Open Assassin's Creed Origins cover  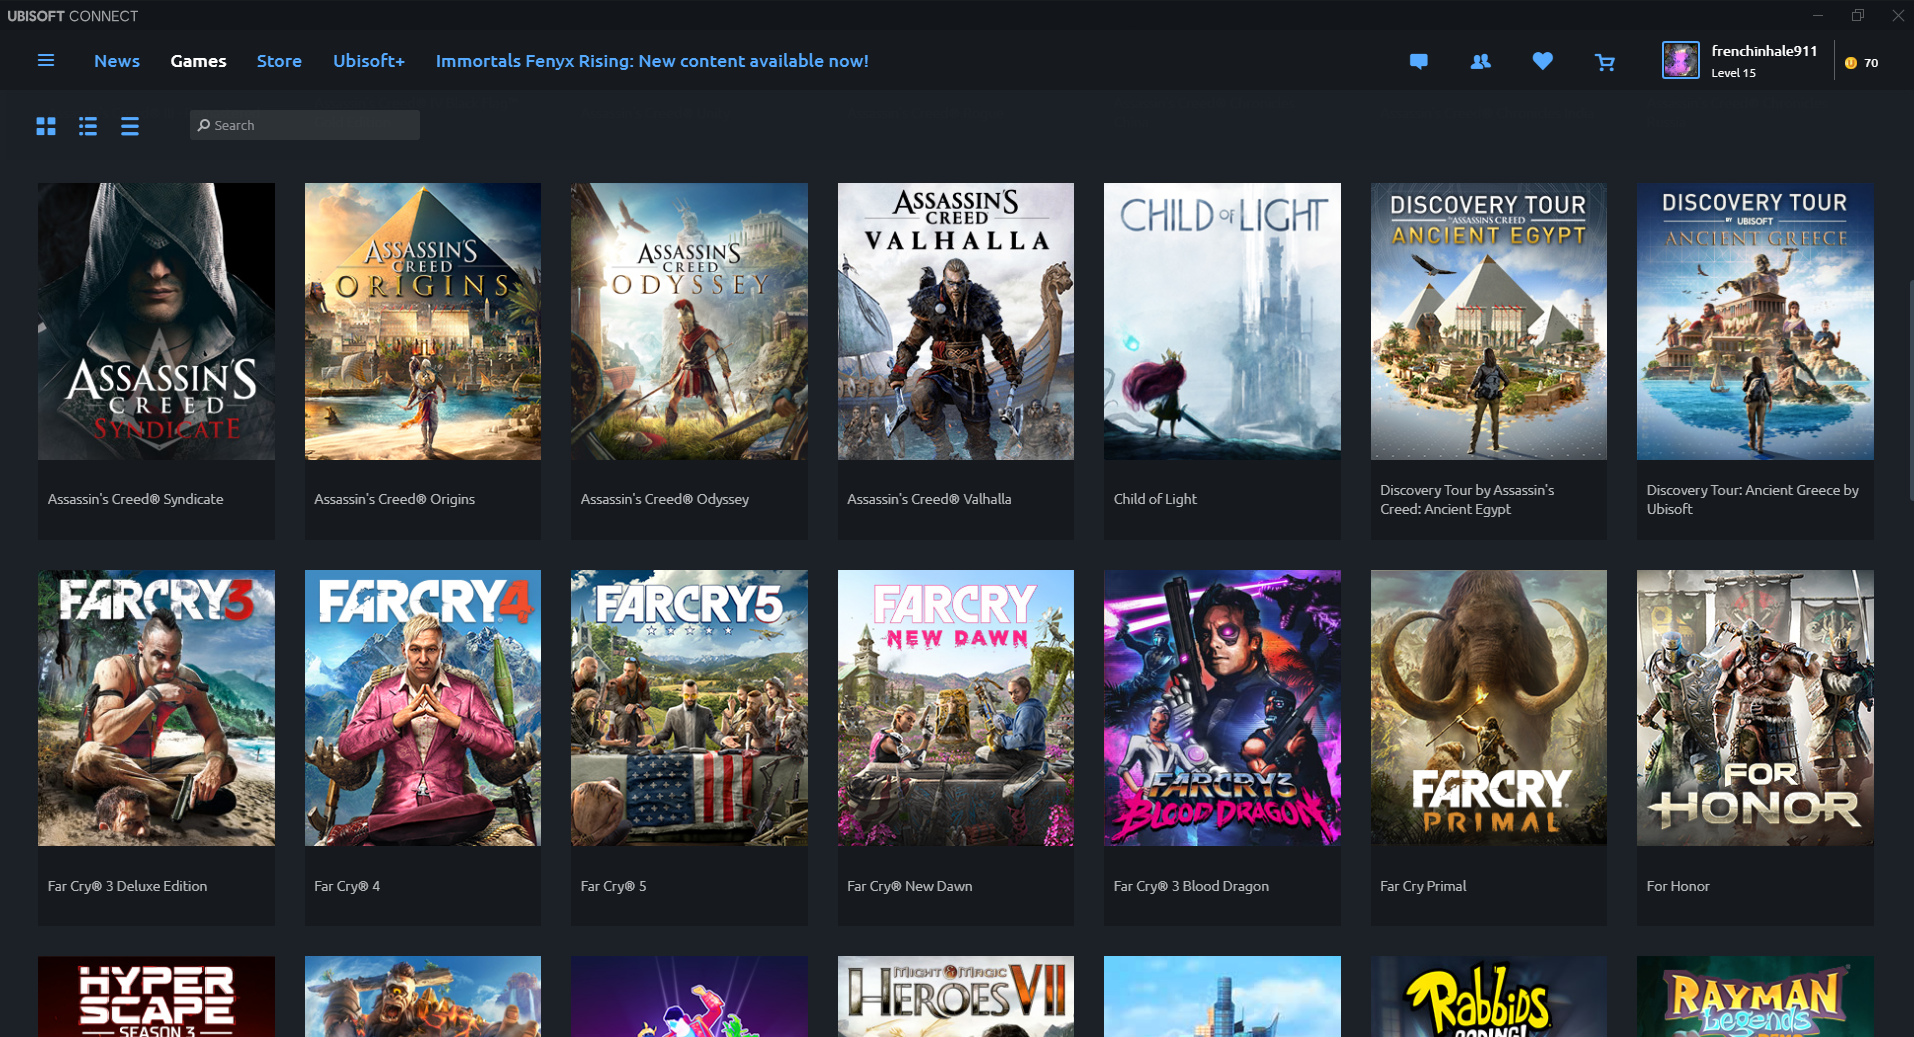pyautogui.click(x=423, y=321)
